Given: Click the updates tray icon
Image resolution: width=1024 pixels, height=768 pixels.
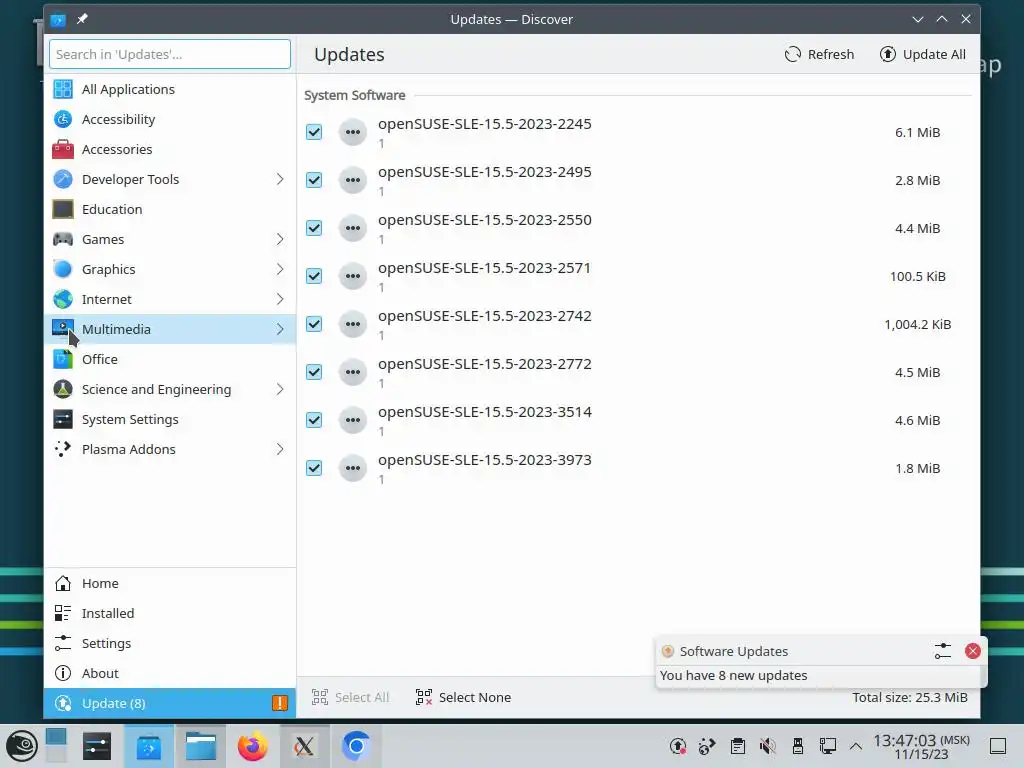Looking at the screenshot, I should pos(678,746).
